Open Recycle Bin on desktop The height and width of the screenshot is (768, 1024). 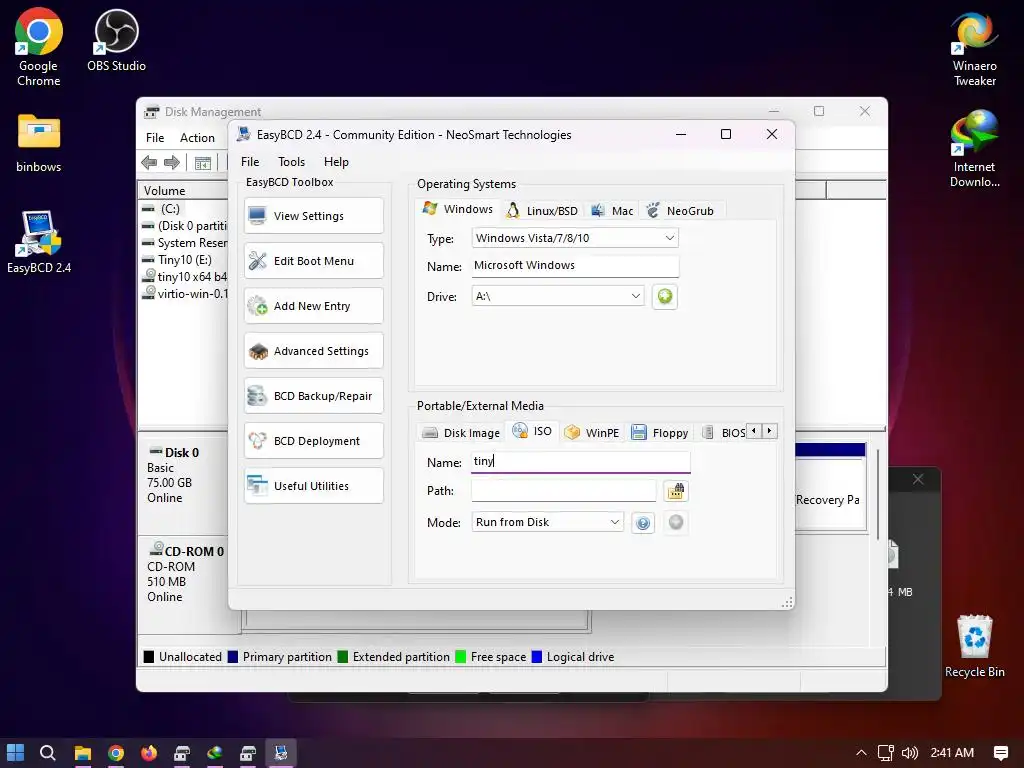pos(974,647)
